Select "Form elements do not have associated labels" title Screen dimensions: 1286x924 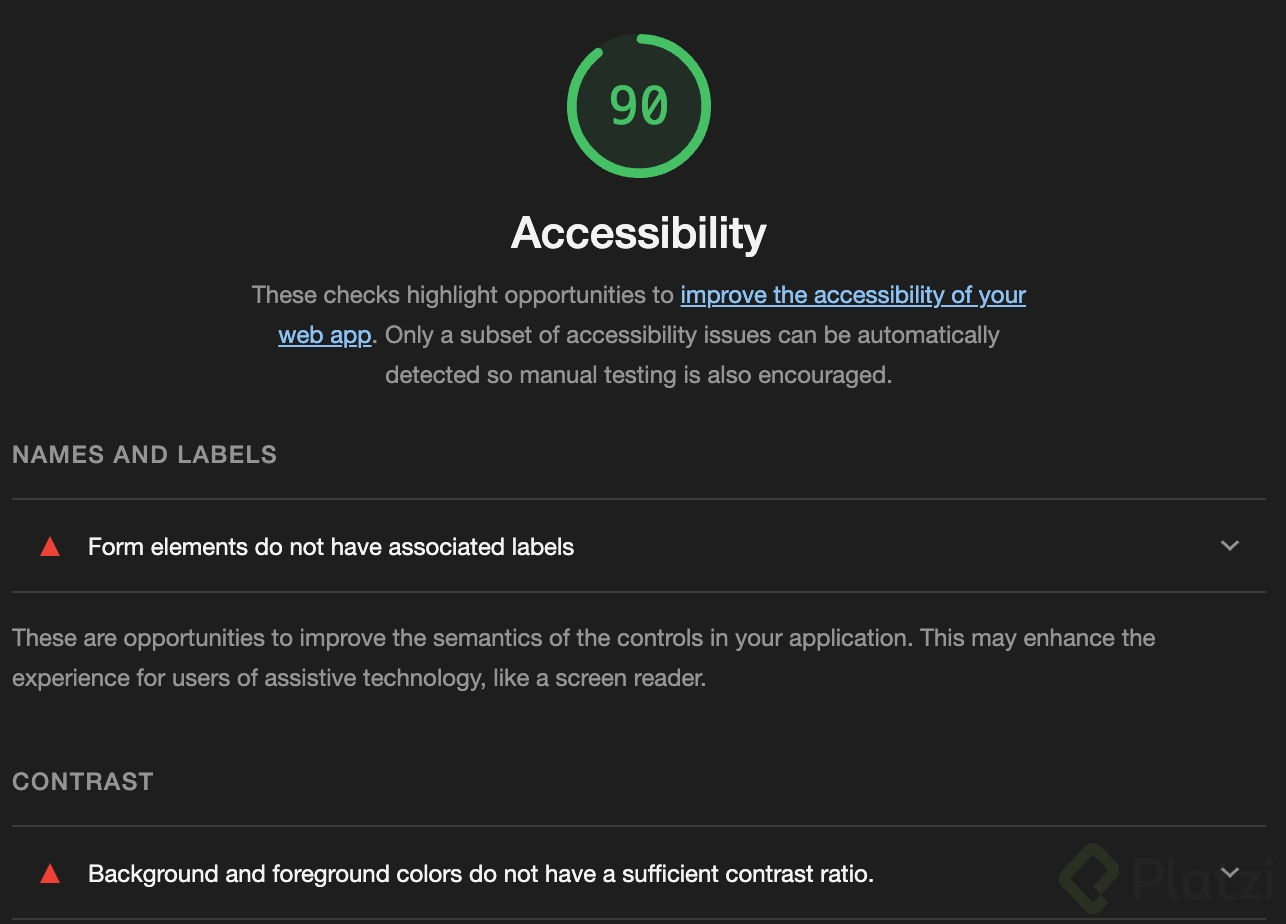pos(331,547)
